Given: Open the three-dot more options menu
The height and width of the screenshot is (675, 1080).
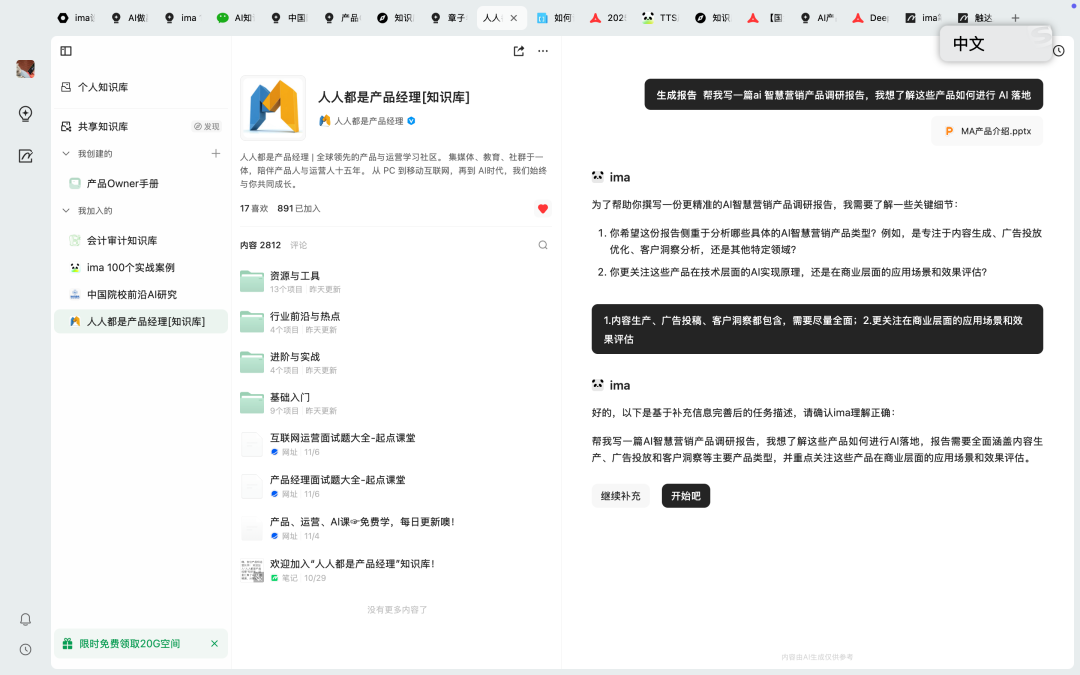Looking at the screenshot, I should pyautogui.click(x=543, y=51).
